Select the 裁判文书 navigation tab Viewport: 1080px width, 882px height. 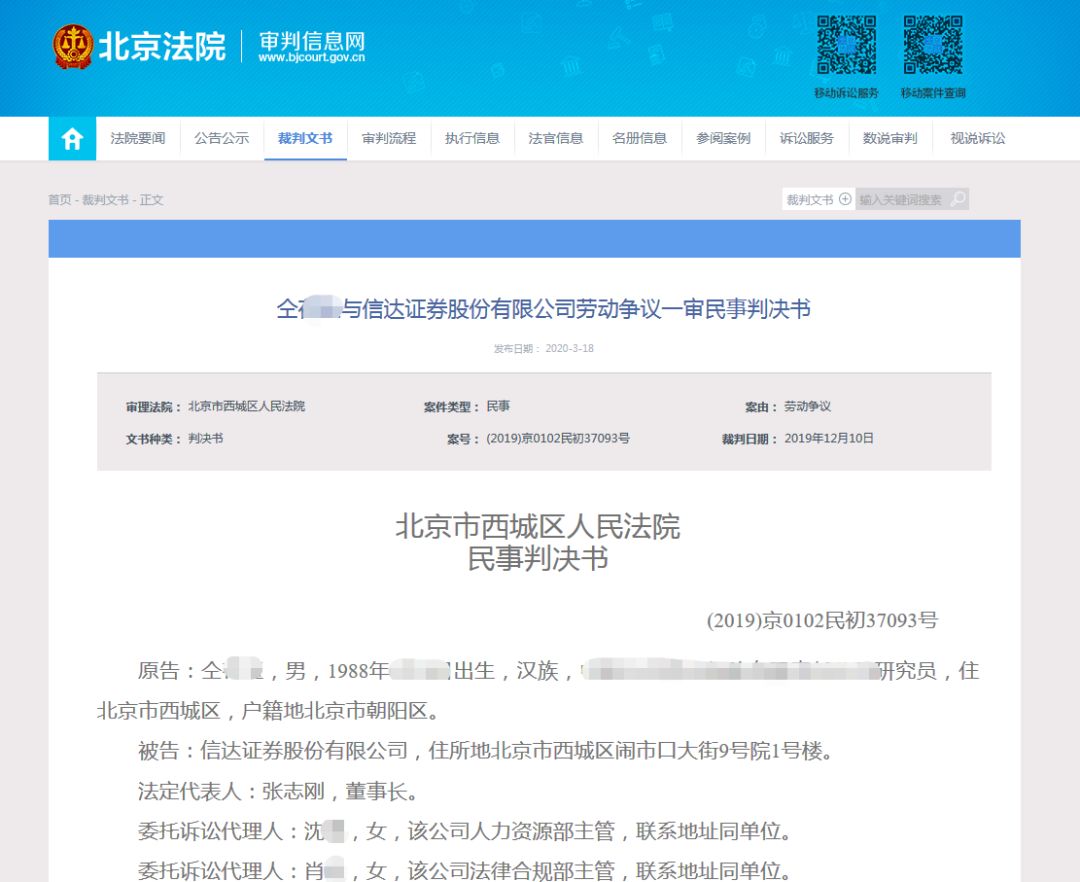pos(305,139)
